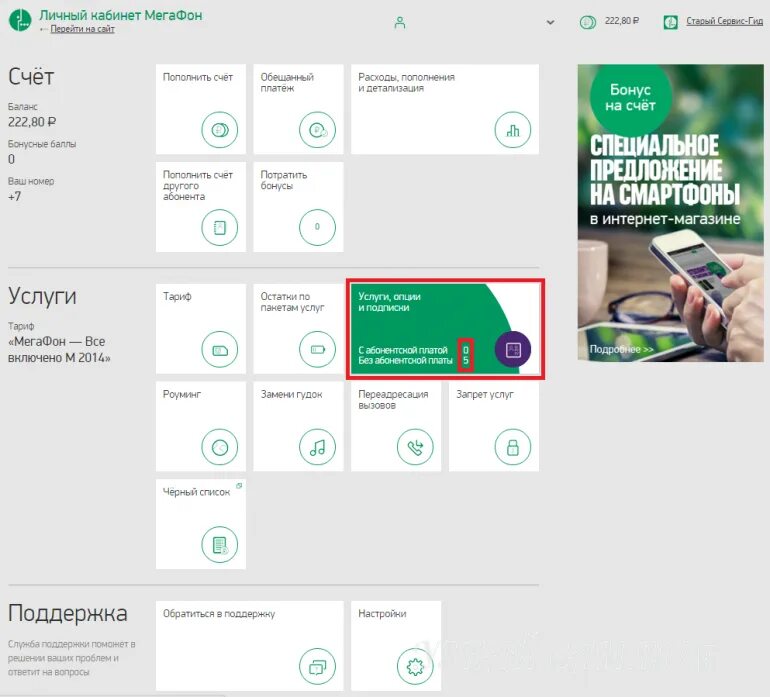Click the Тариф tile label text
The height and width of the screenshot is (697, 770).
[x=177, y=297]
